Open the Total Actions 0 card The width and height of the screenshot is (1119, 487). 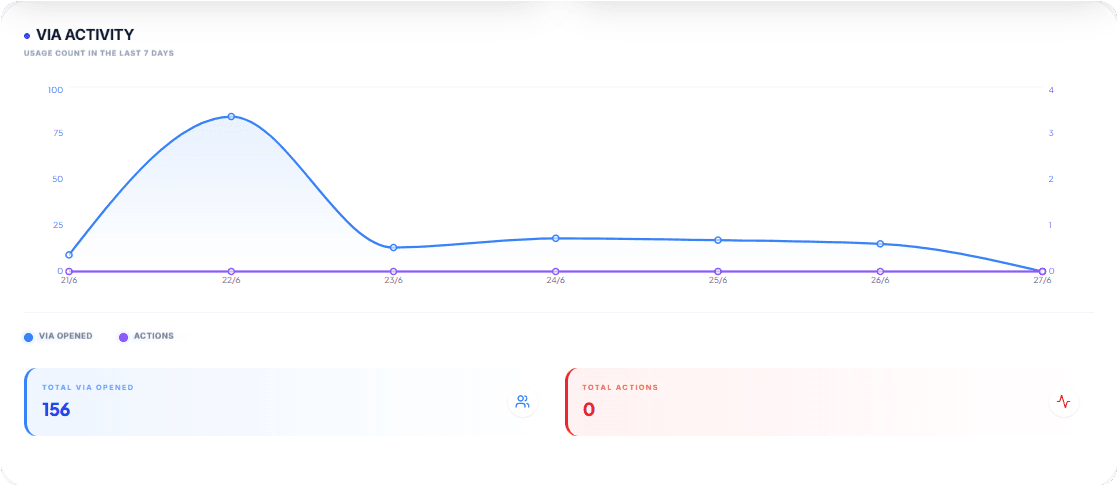[829, 402]
